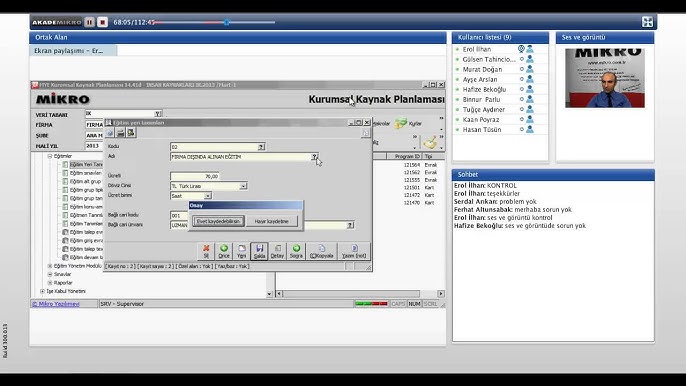The height and width of the screenshot is (386, 686).
Task: Click user icon beside Ayşe Arslan
Action: click(530, 79)
